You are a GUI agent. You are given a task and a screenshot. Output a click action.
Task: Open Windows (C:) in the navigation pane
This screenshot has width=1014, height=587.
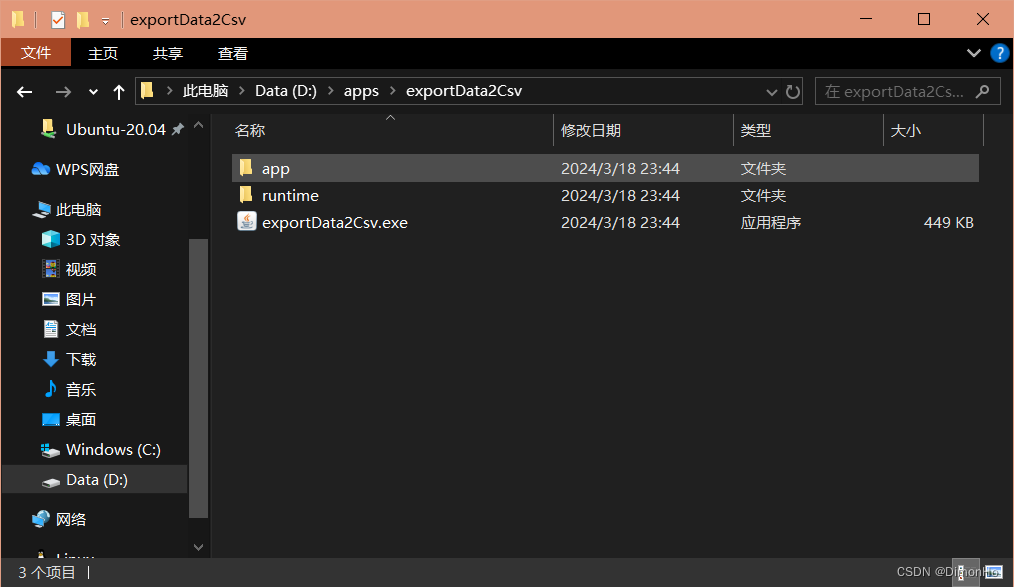[113, 449]
